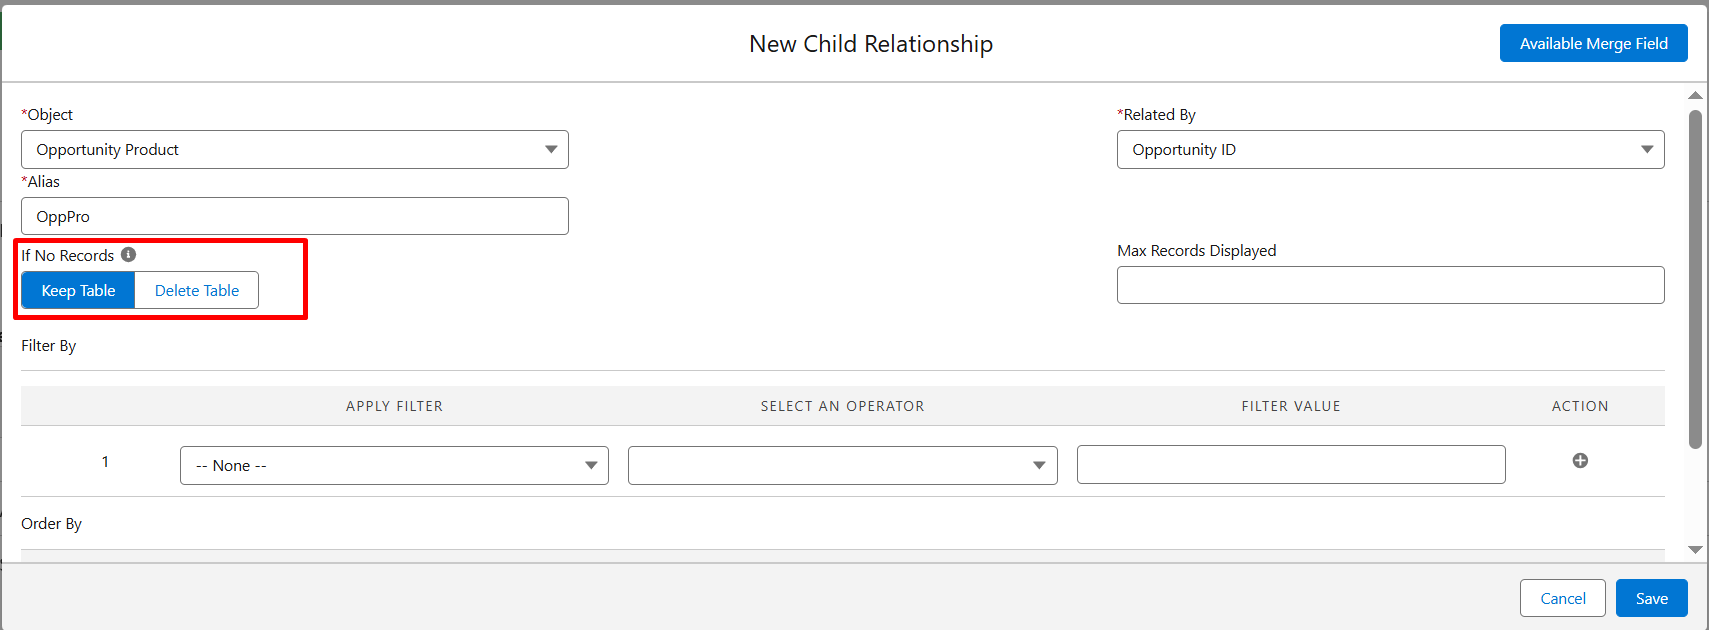Switch to the Delete Table option
Image resolution: width=1709 pixels, height=630 pixels.
[x=197, y=291]
